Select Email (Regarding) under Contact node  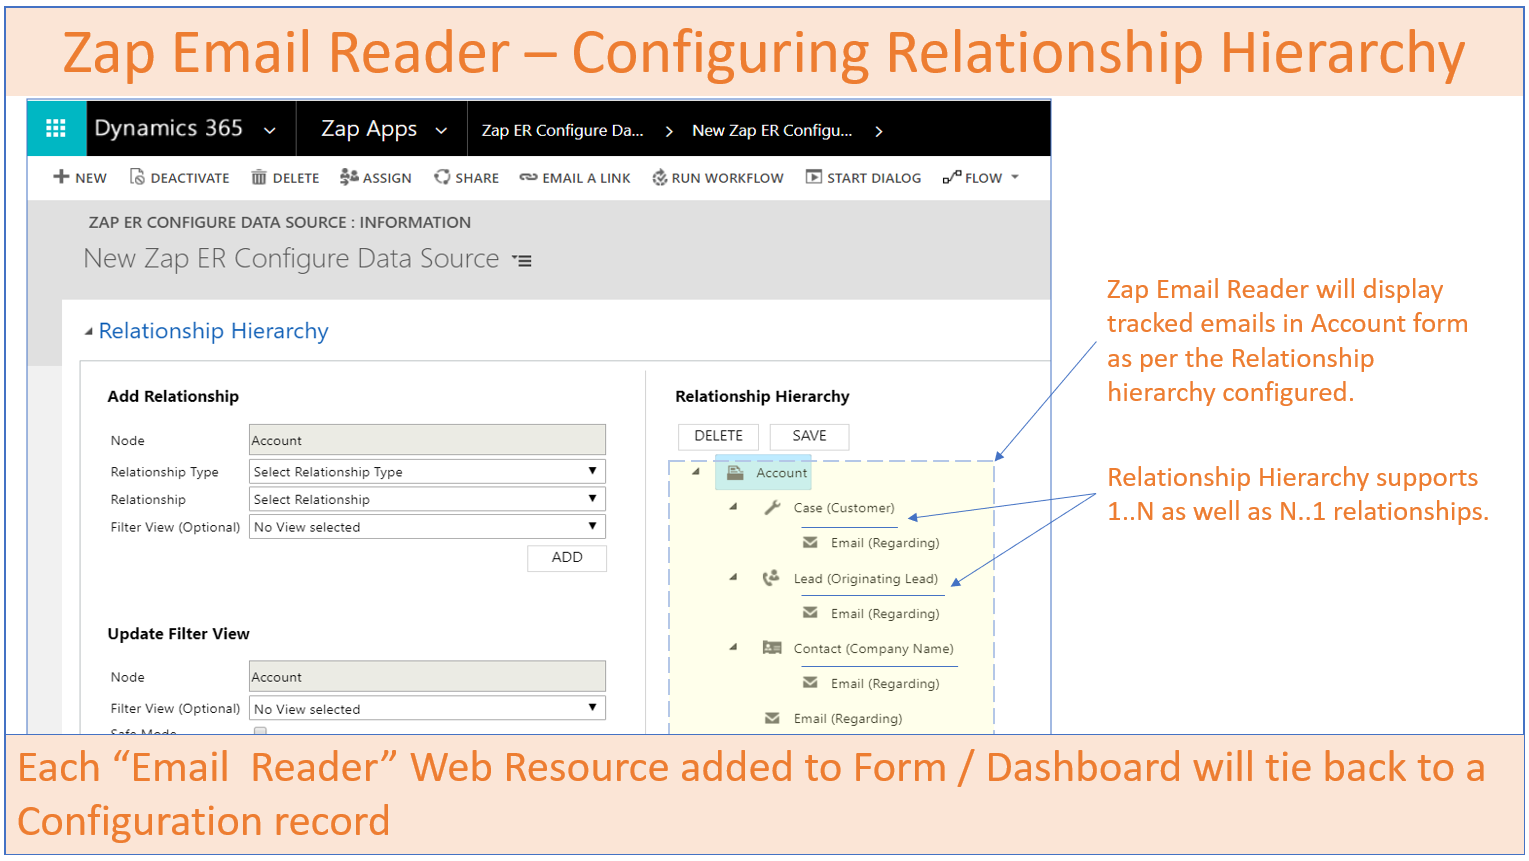885,684
